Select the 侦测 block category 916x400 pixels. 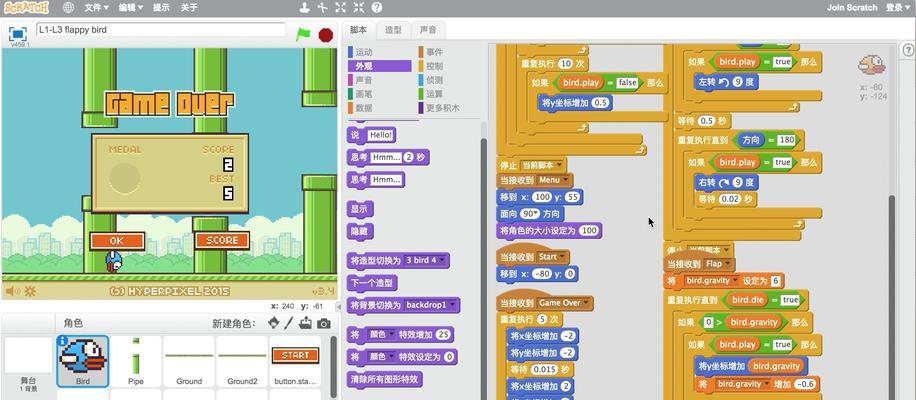450,80
